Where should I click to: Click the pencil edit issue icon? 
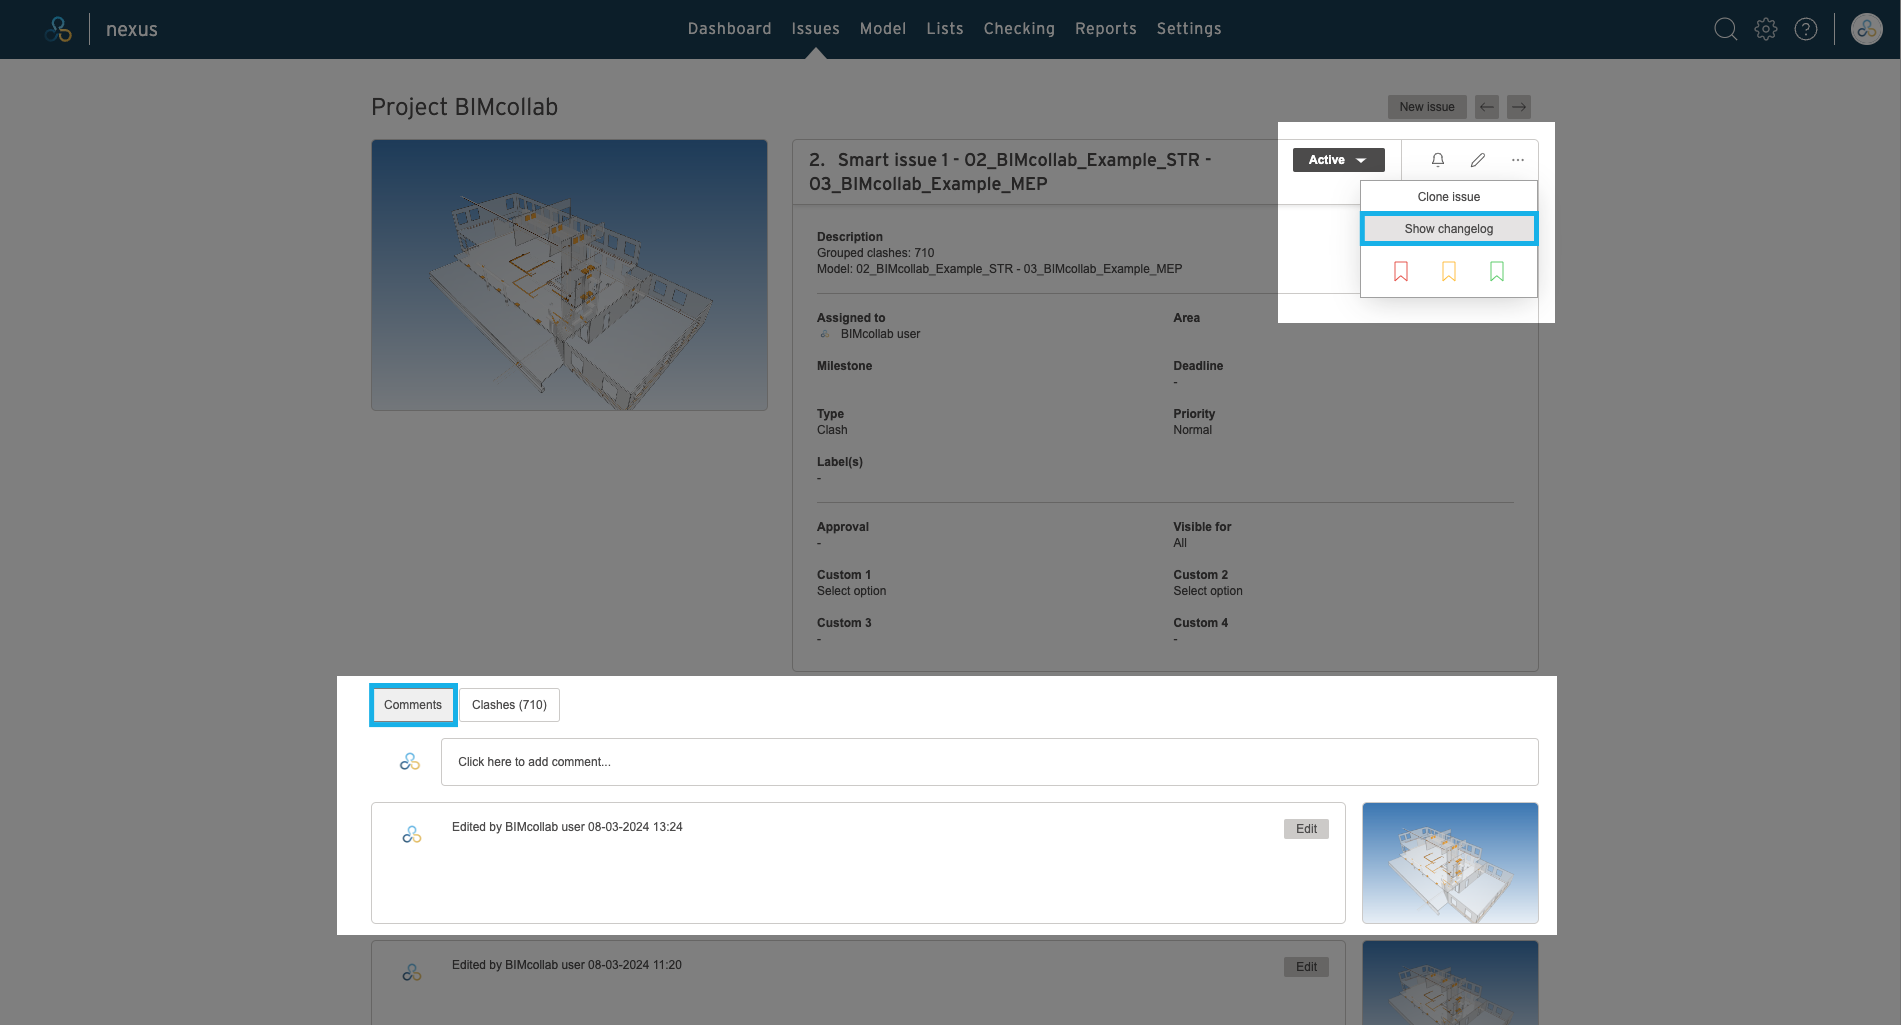[1478, 160]
